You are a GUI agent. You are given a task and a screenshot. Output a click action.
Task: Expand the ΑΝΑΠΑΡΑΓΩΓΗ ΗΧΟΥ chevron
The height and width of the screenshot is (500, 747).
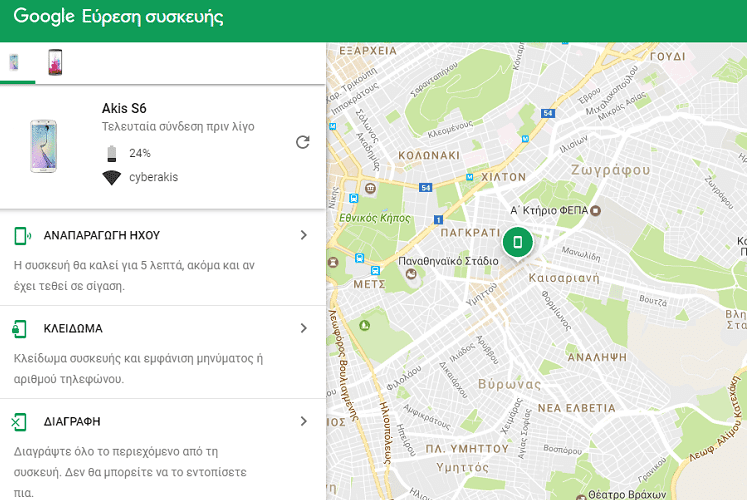click(303, 235)
